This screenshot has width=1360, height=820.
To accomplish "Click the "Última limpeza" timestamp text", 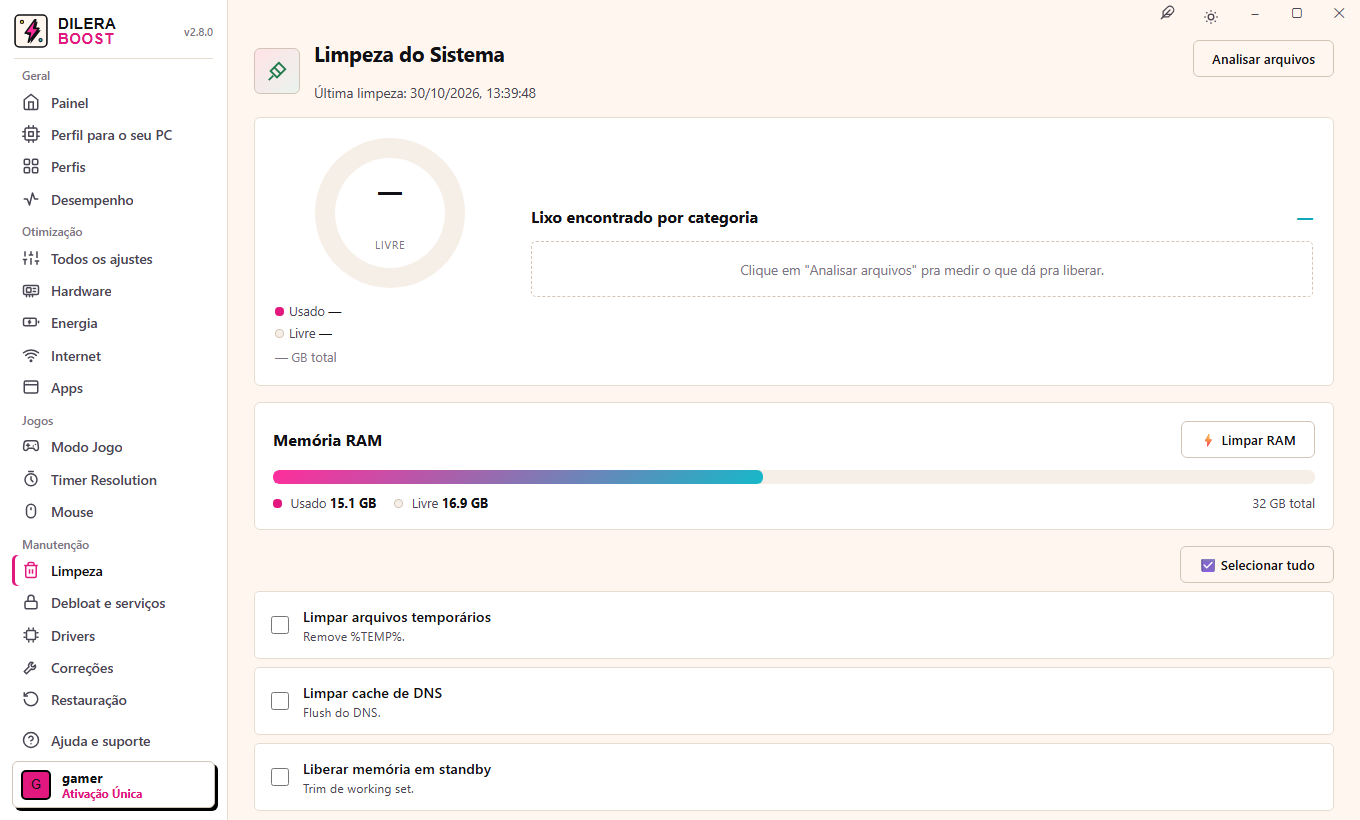I will tap(425, 93).
